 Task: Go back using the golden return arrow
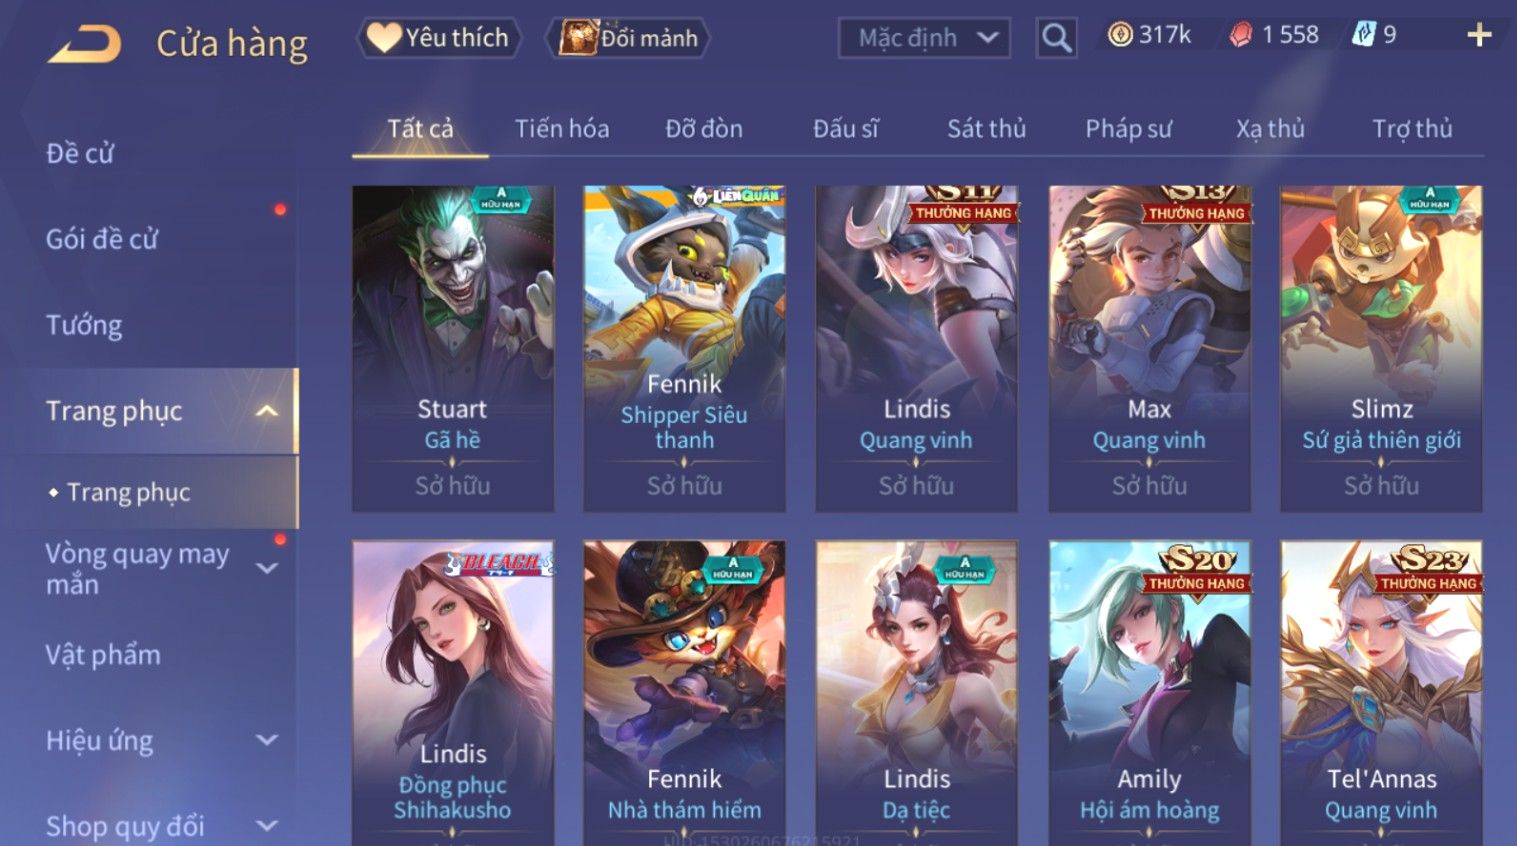[x=84, y=43]
